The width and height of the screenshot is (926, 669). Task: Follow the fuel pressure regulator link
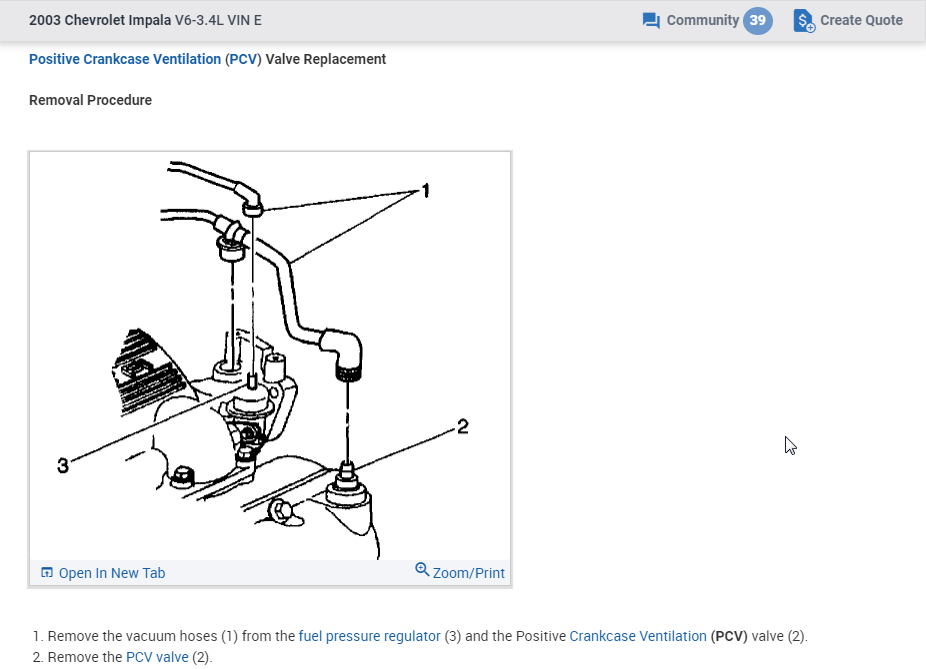[369, 636]
